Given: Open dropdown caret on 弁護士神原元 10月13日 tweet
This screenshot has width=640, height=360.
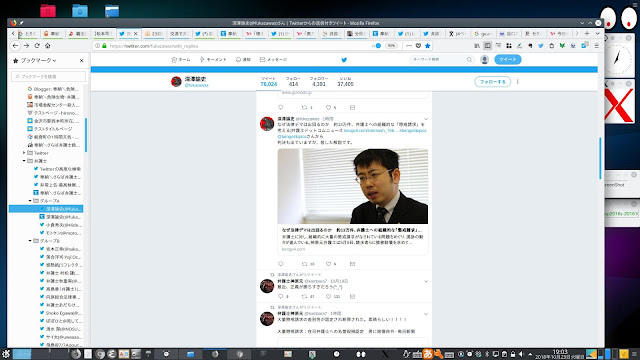Looking at the screenshot, I should point(426,281).
